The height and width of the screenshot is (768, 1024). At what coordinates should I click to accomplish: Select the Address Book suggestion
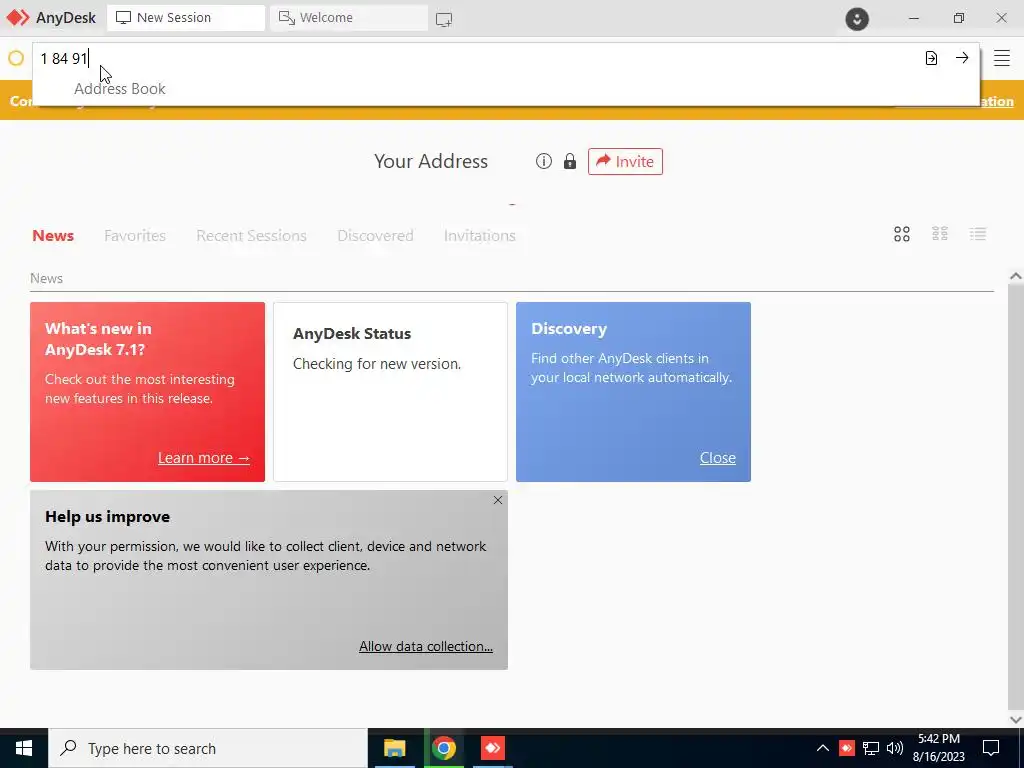120,89
